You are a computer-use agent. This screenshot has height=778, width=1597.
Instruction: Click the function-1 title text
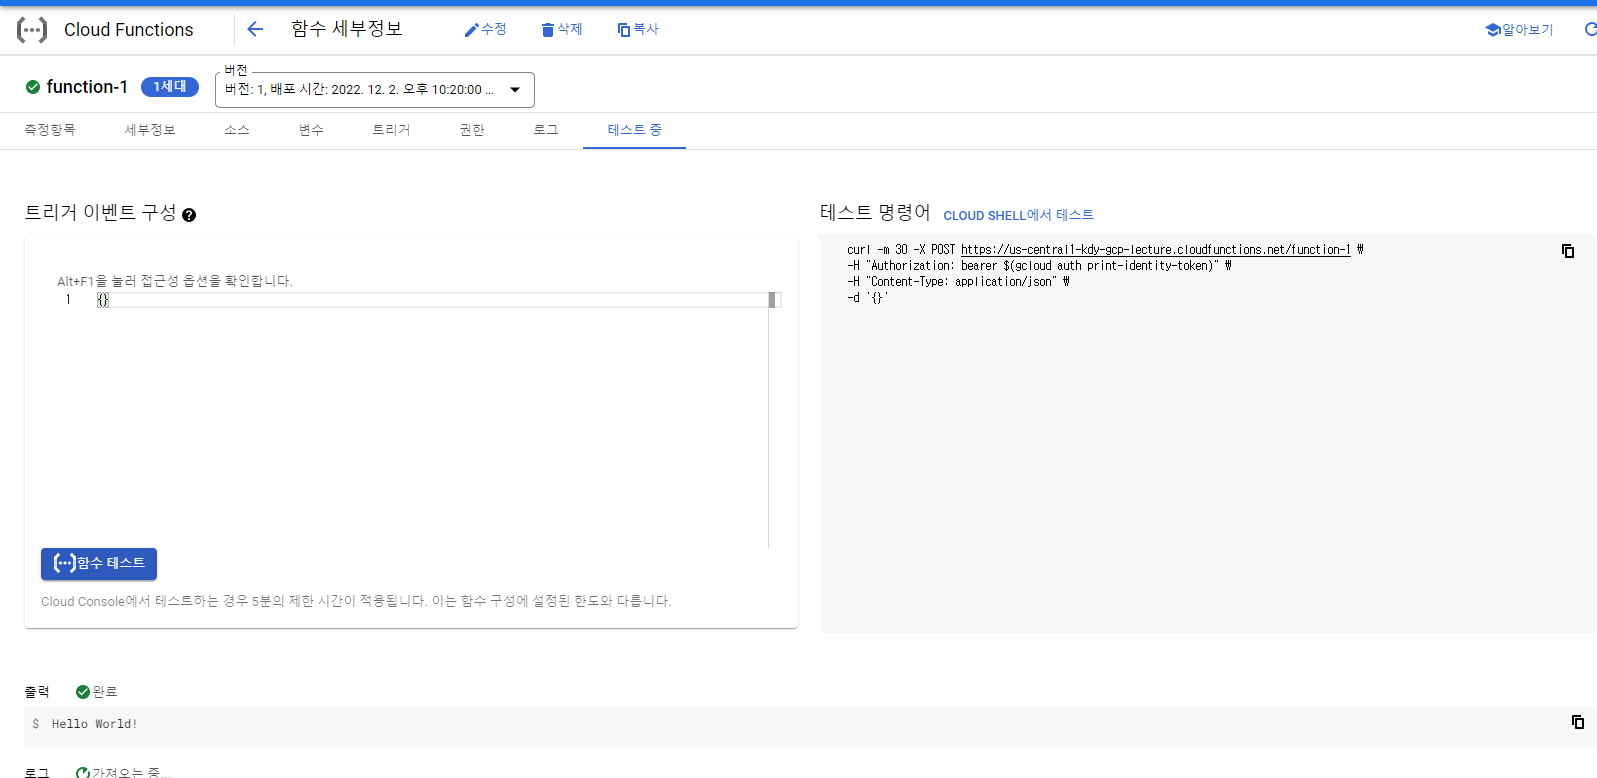(x=87, y=87)
